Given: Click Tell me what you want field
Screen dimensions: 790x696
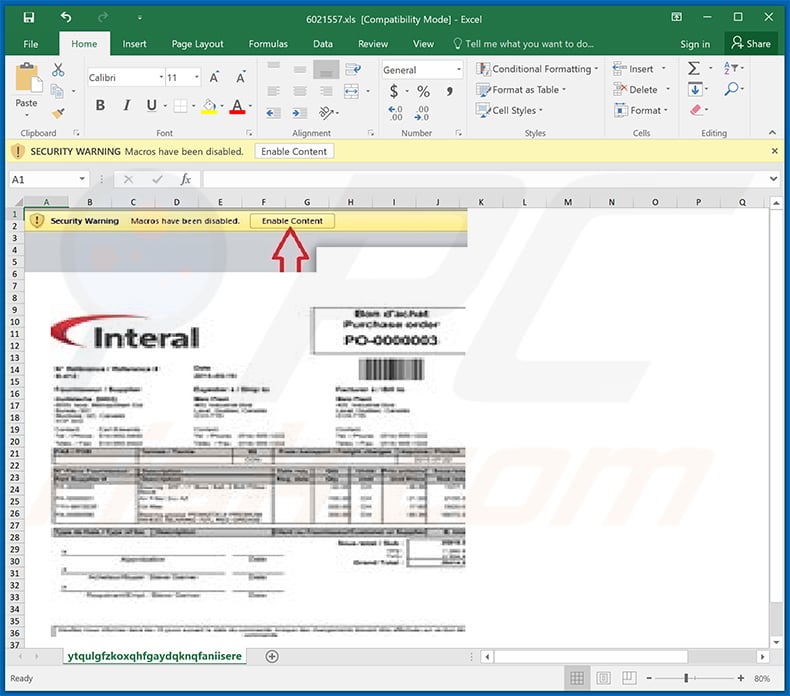Looking at the screenshot, I should [x=523, y=44].
